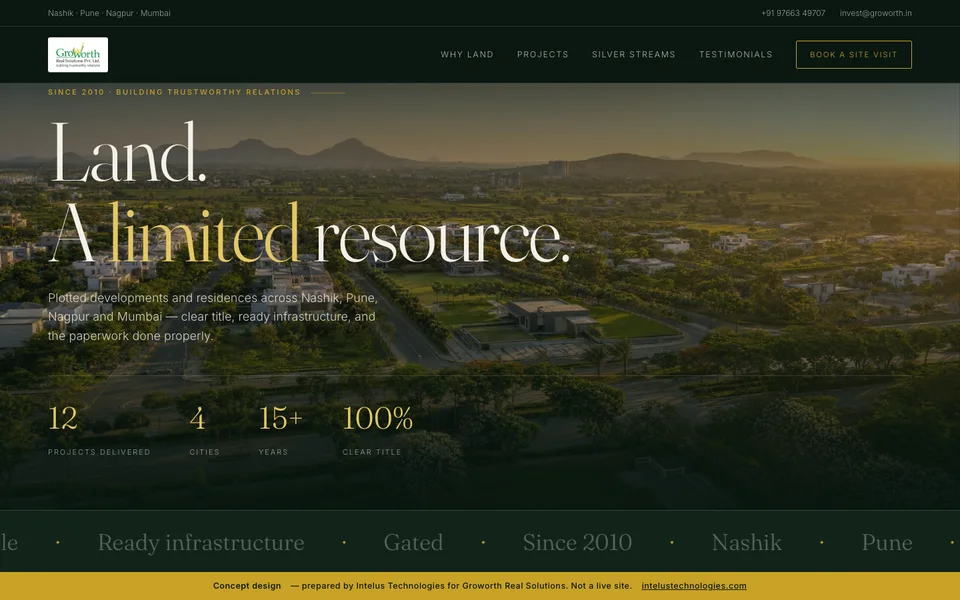Click the plotted developments description paragraph
The height and width of the screenshot is (600, 960).
click(212, 317)
